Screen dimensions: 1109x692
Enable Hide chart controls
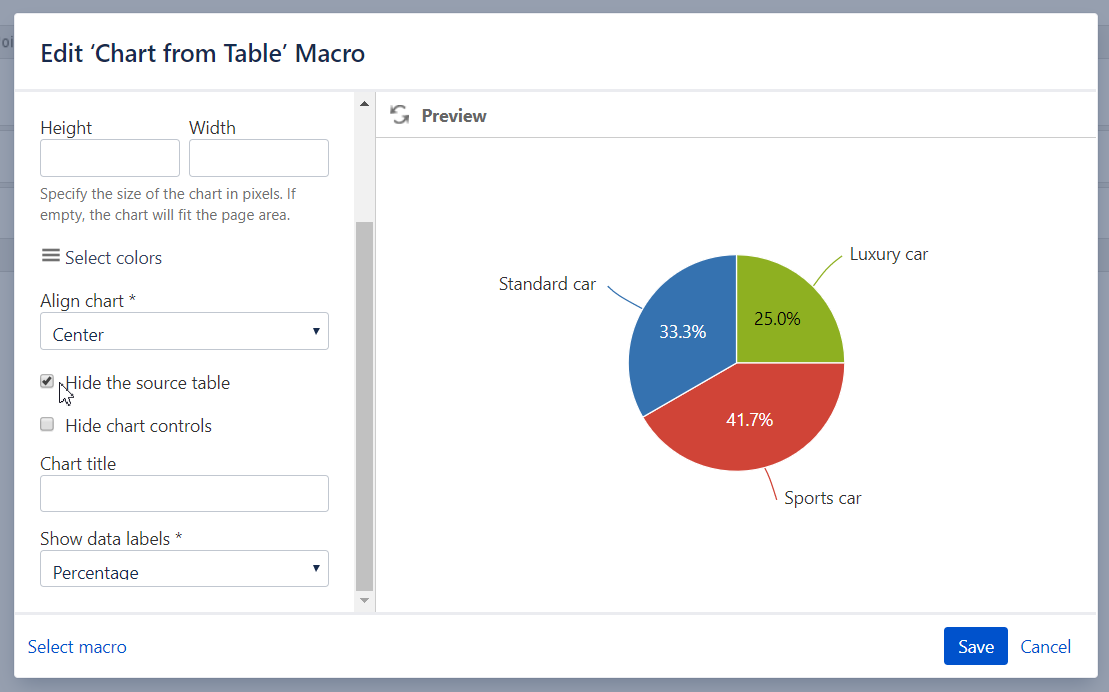click(x=47, y=424)
